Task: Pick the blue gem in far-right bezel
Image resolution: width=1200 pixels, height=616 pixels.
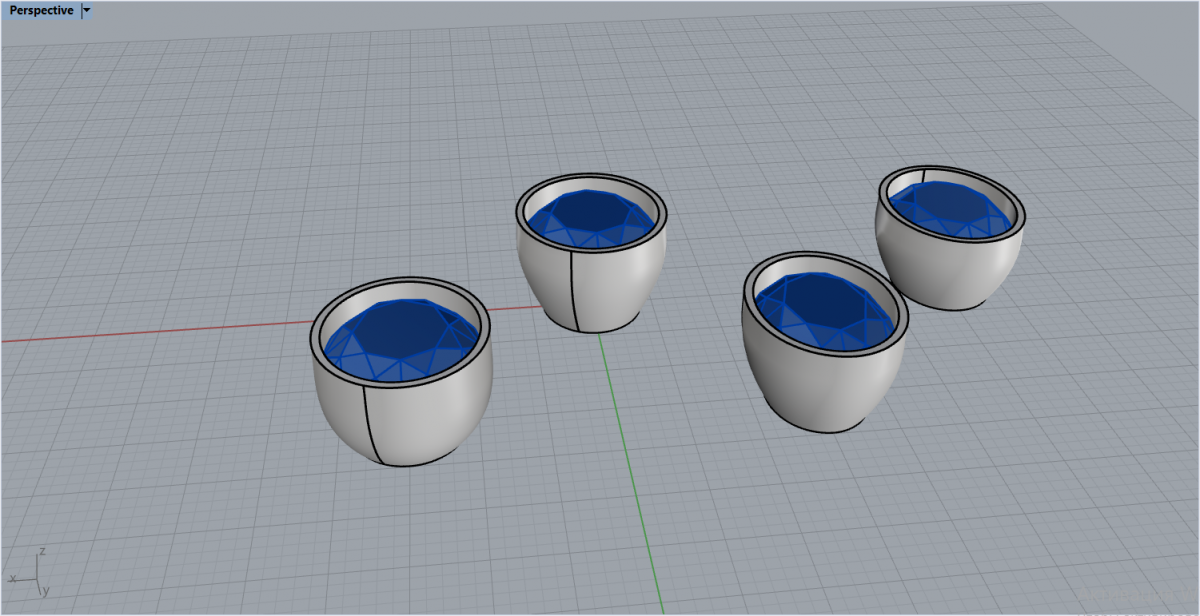Action: pos(950,205)
